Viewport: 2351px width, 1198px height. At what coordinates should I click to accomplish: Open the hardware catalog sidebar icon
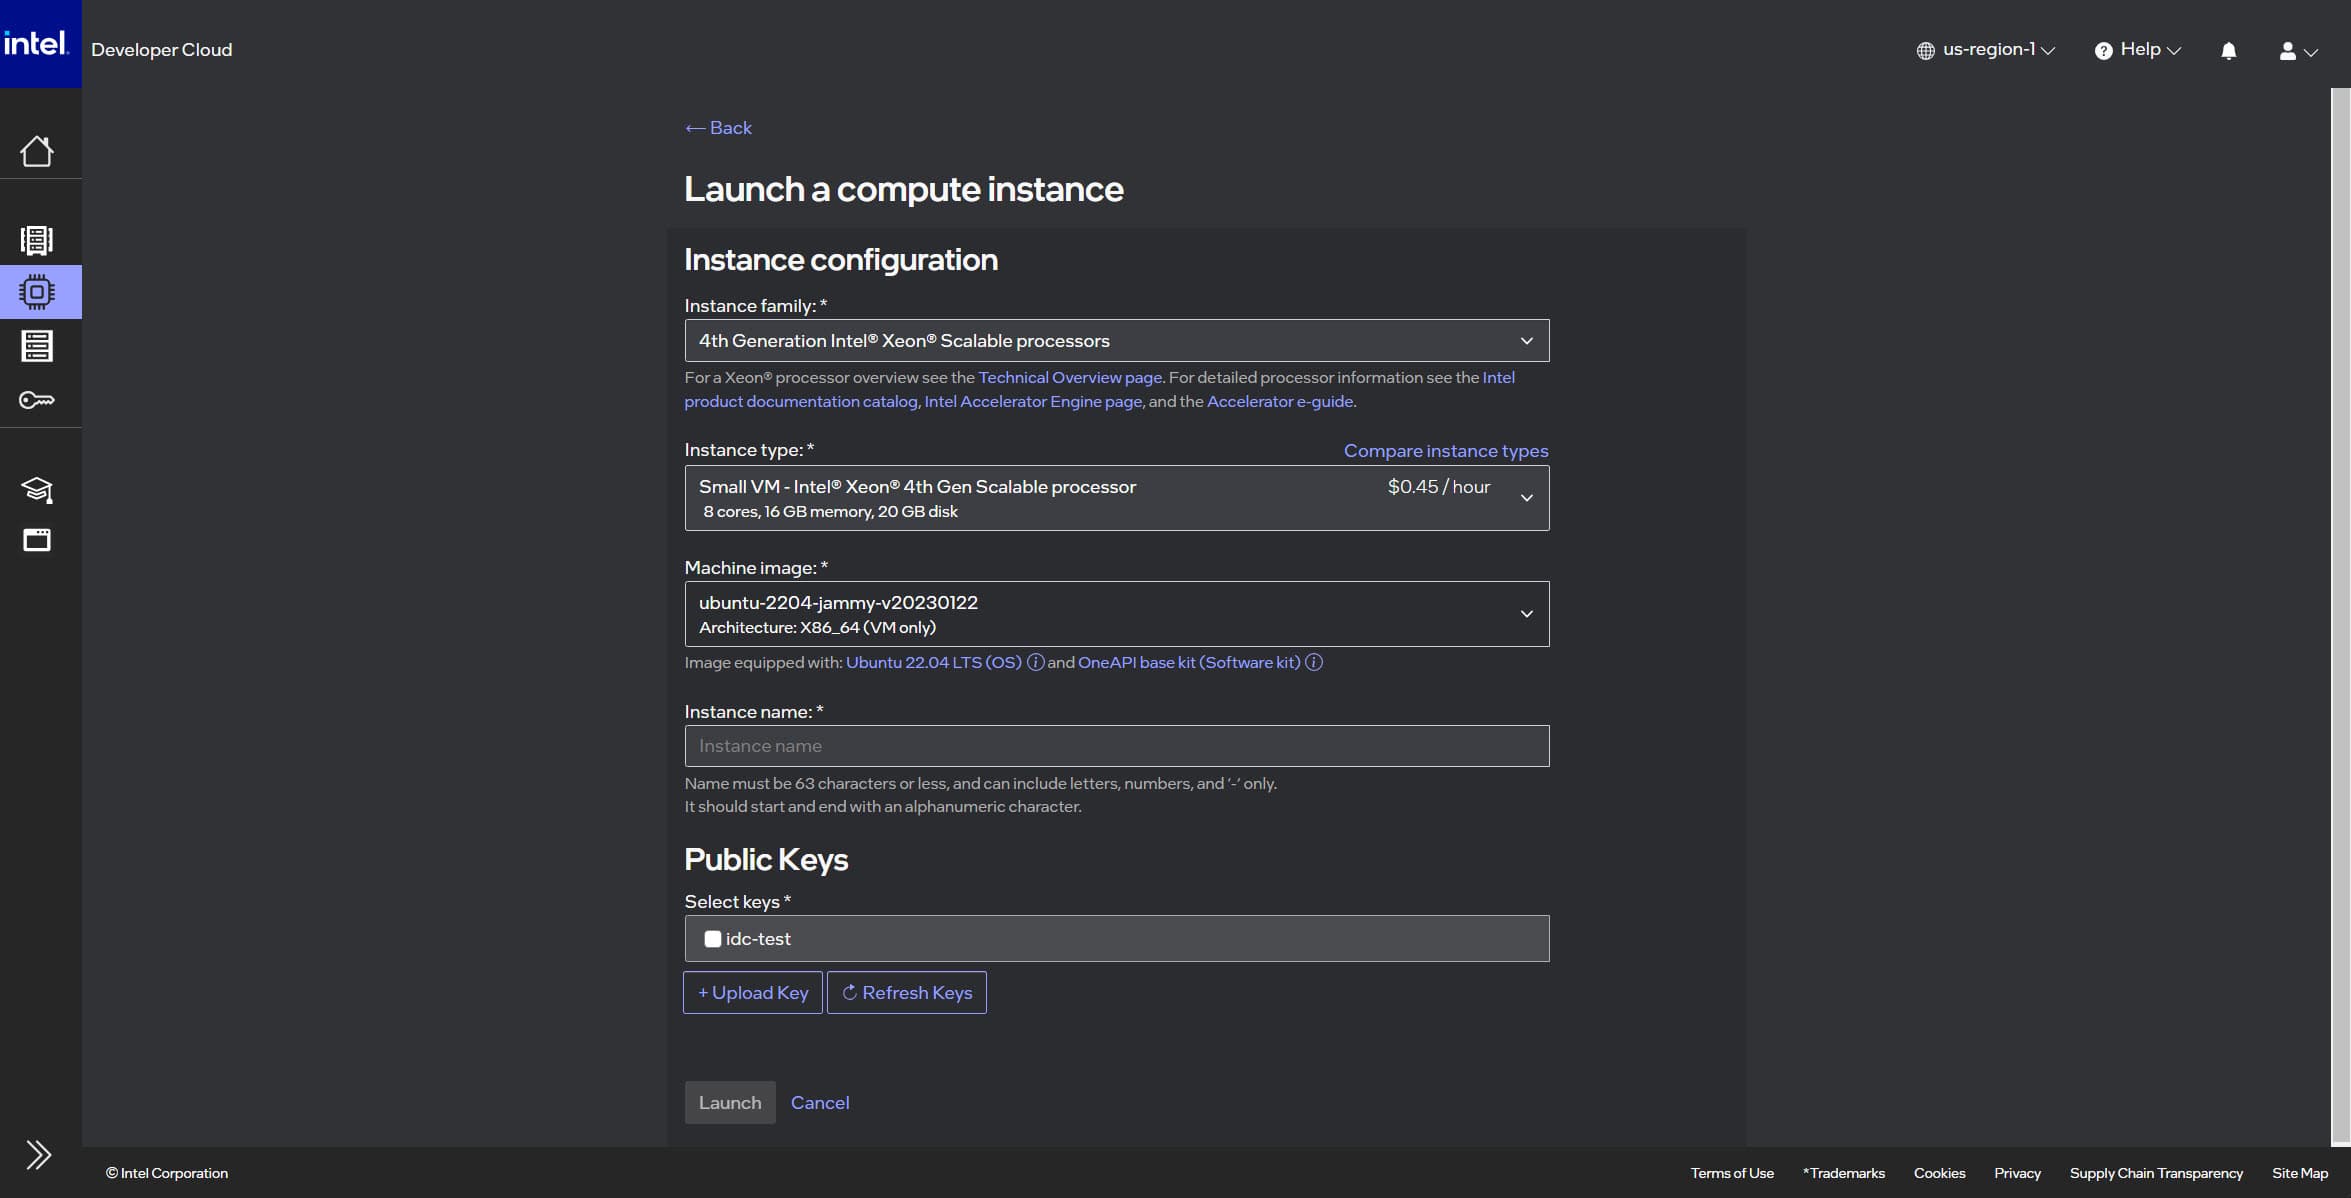(x=37, y=240)
